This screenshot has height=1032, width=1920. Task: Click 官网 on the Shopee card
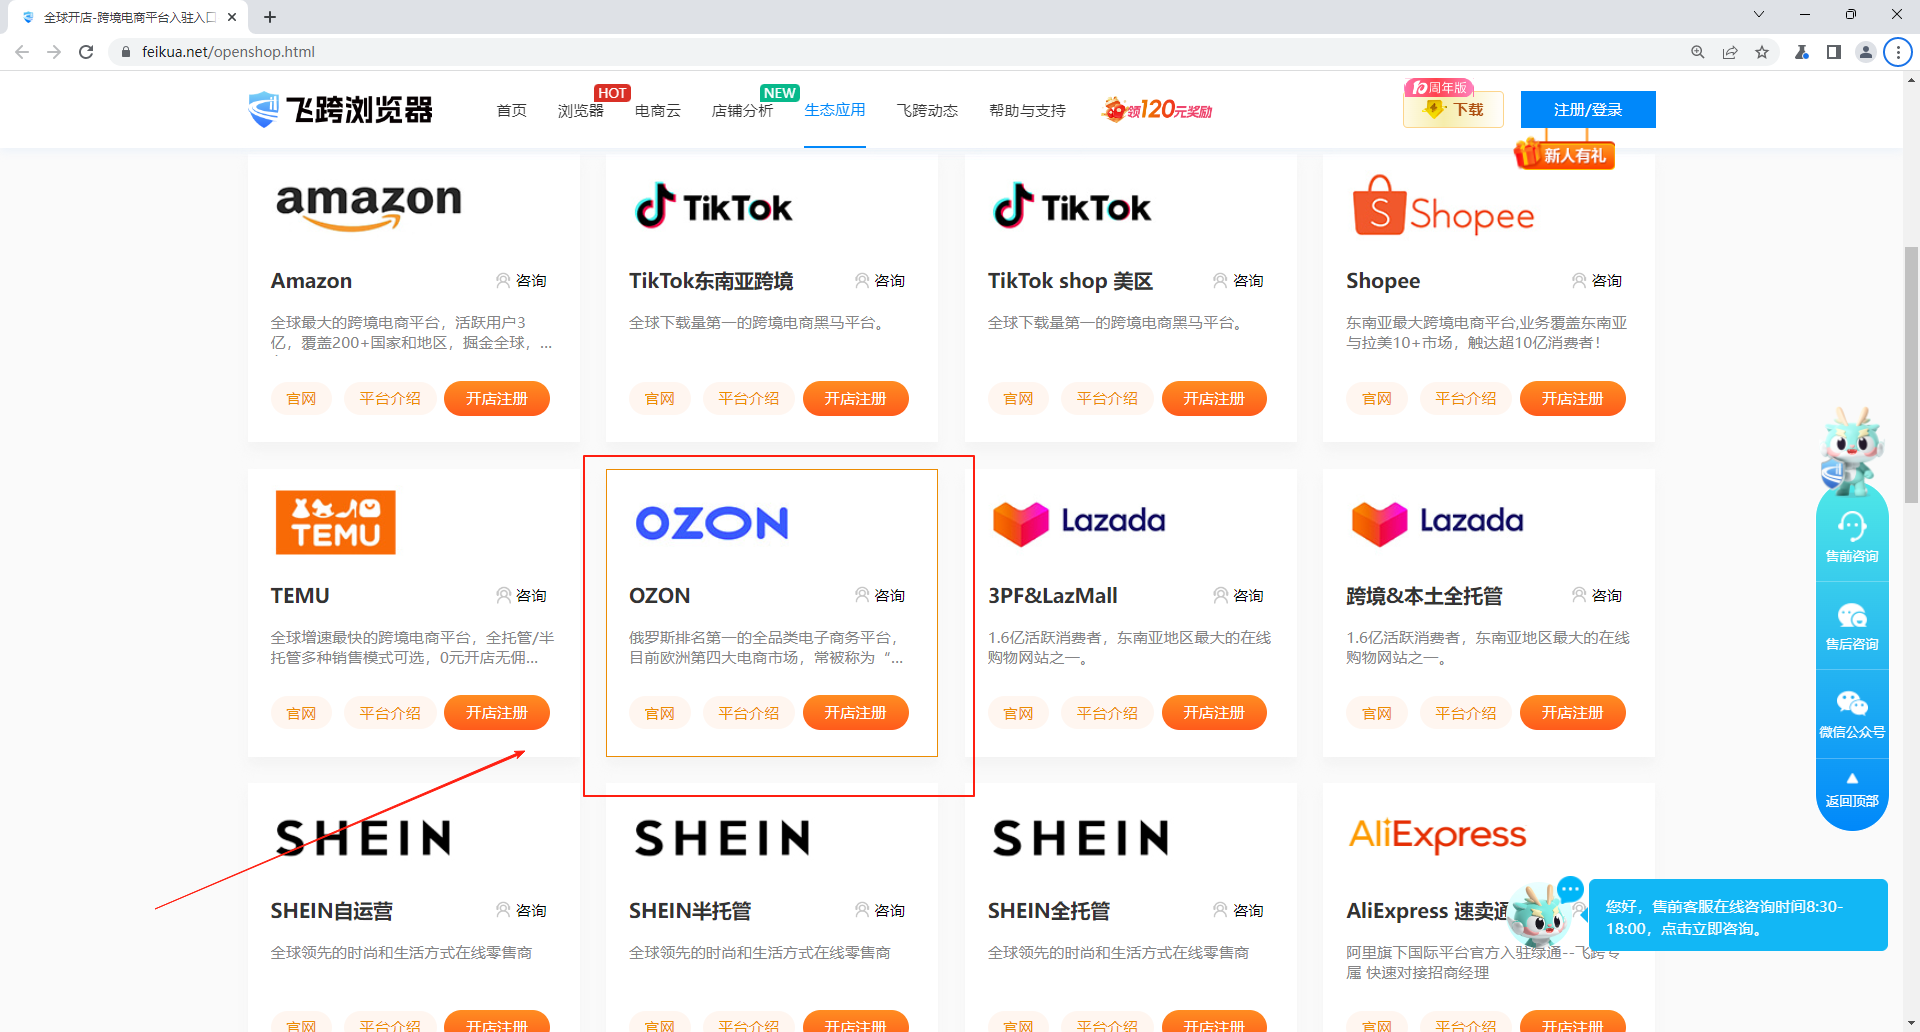(1377, 398)
